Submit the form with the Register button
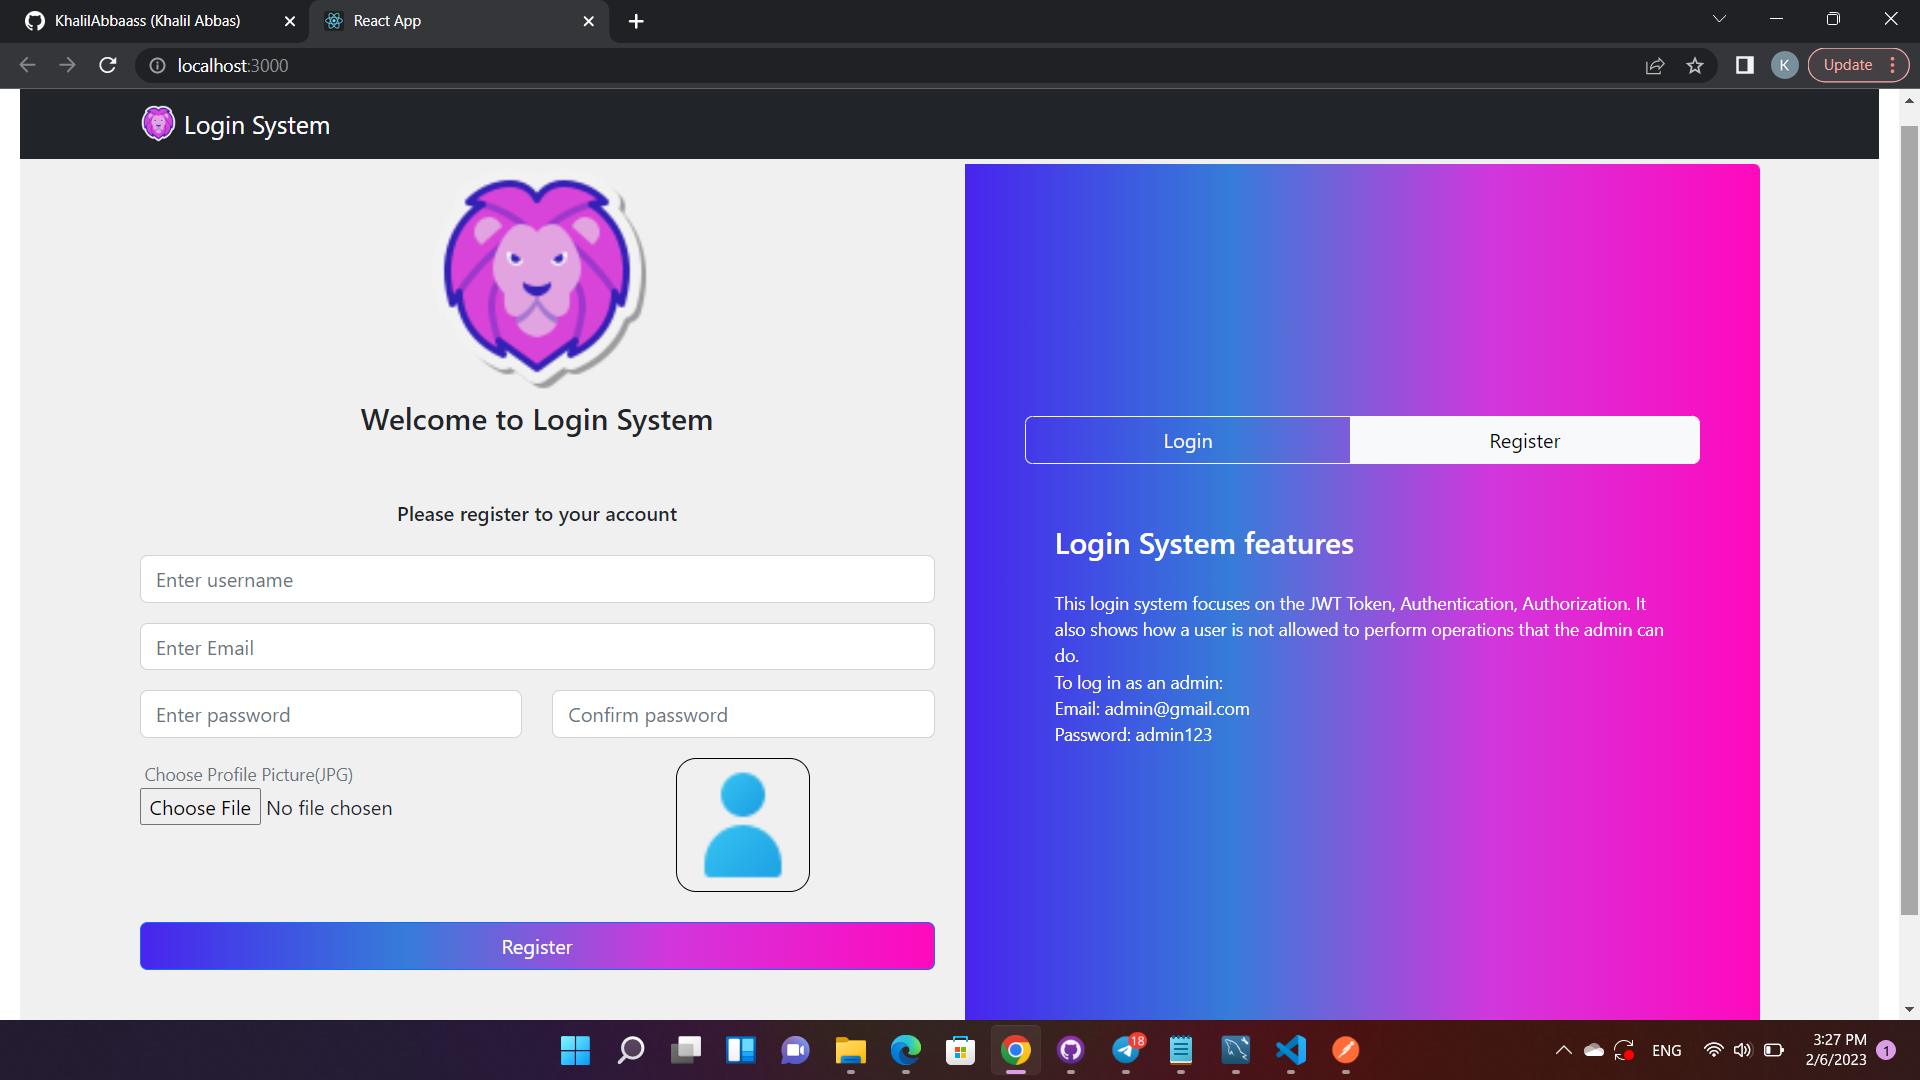1920x1080 pixels. pyautogui.click(x=537, y=946)
